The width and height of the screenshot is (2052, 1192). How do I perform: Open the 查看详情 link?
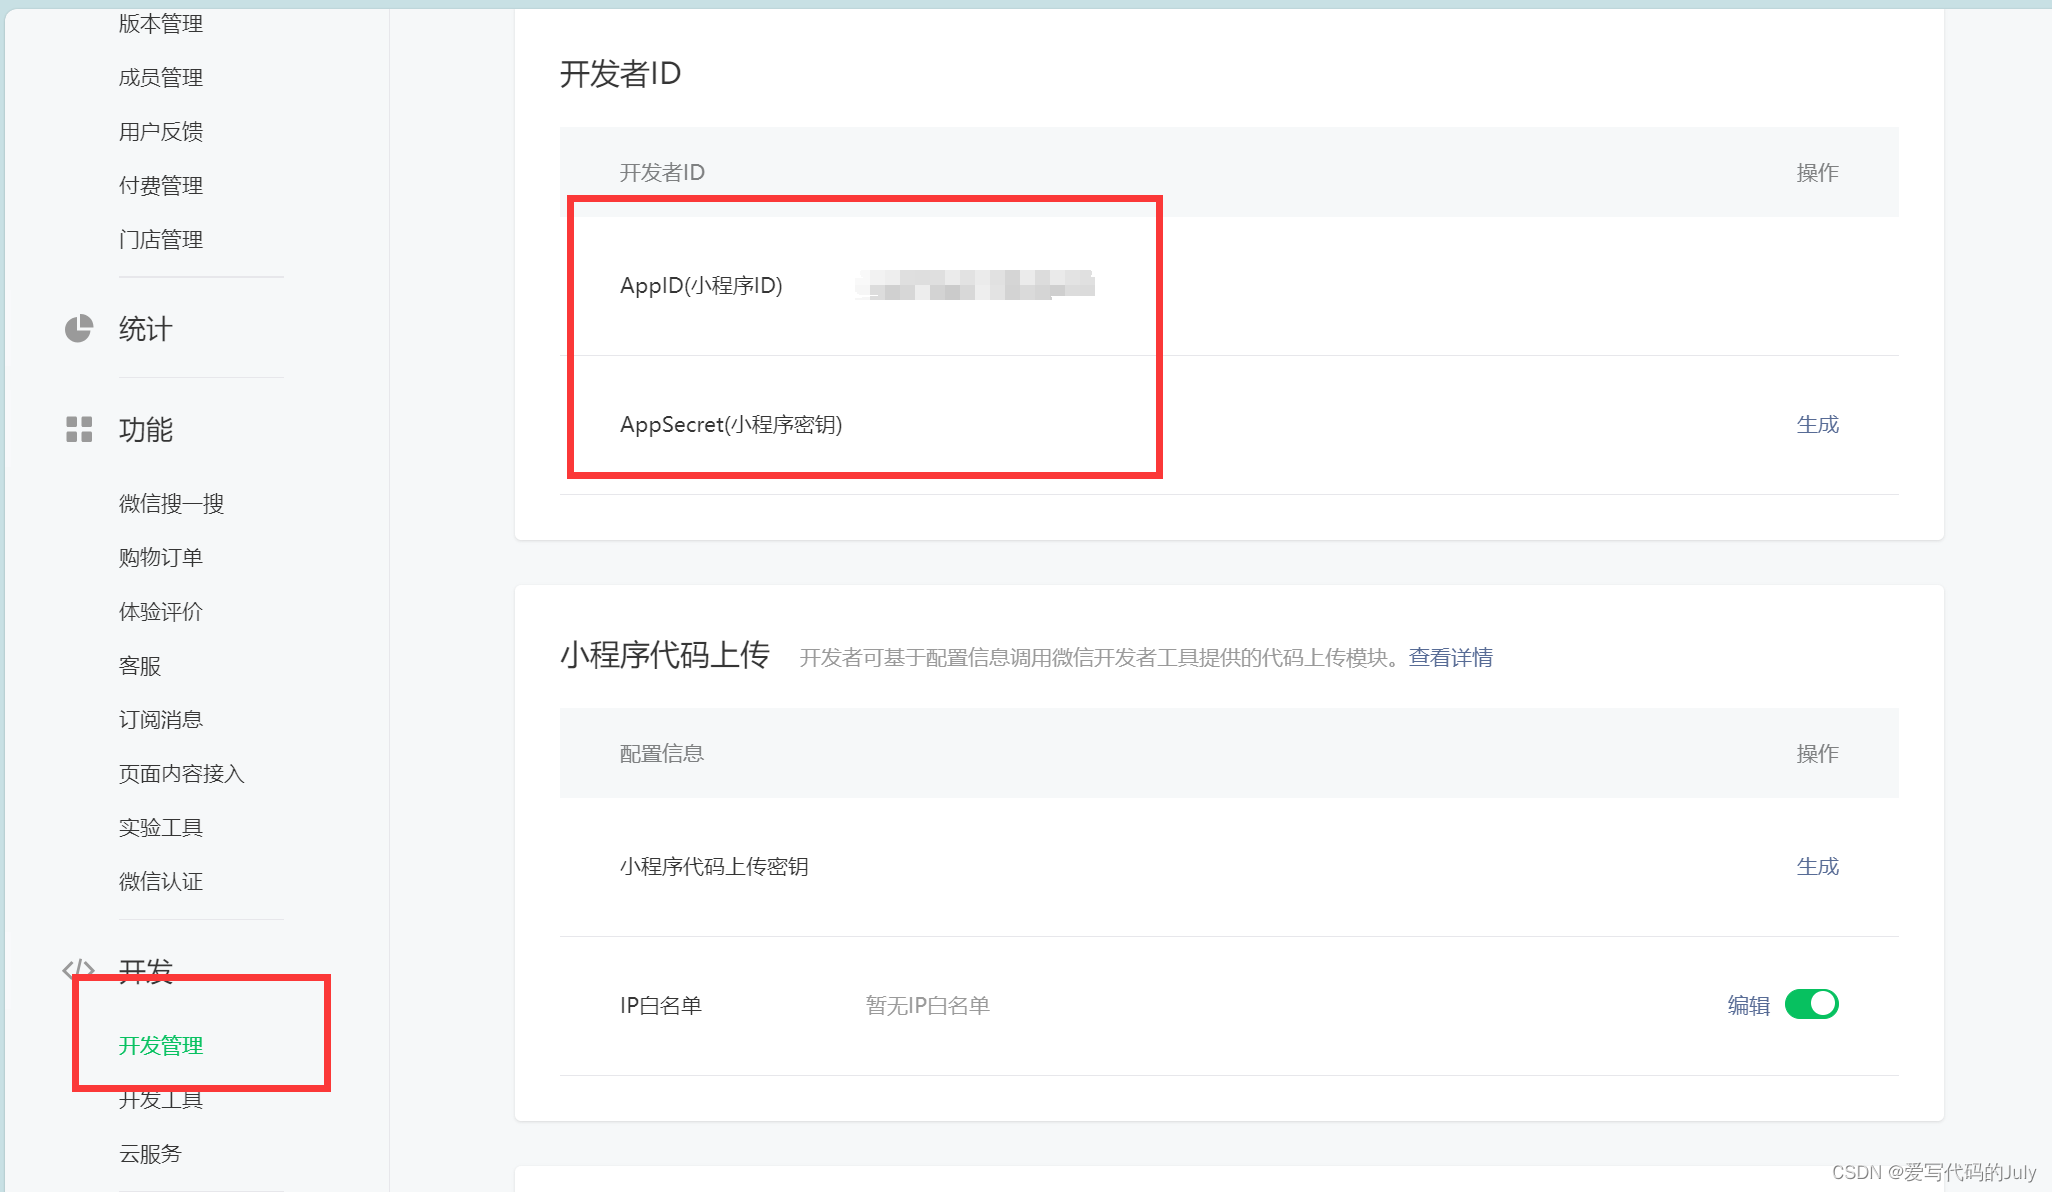point(1450,658)
